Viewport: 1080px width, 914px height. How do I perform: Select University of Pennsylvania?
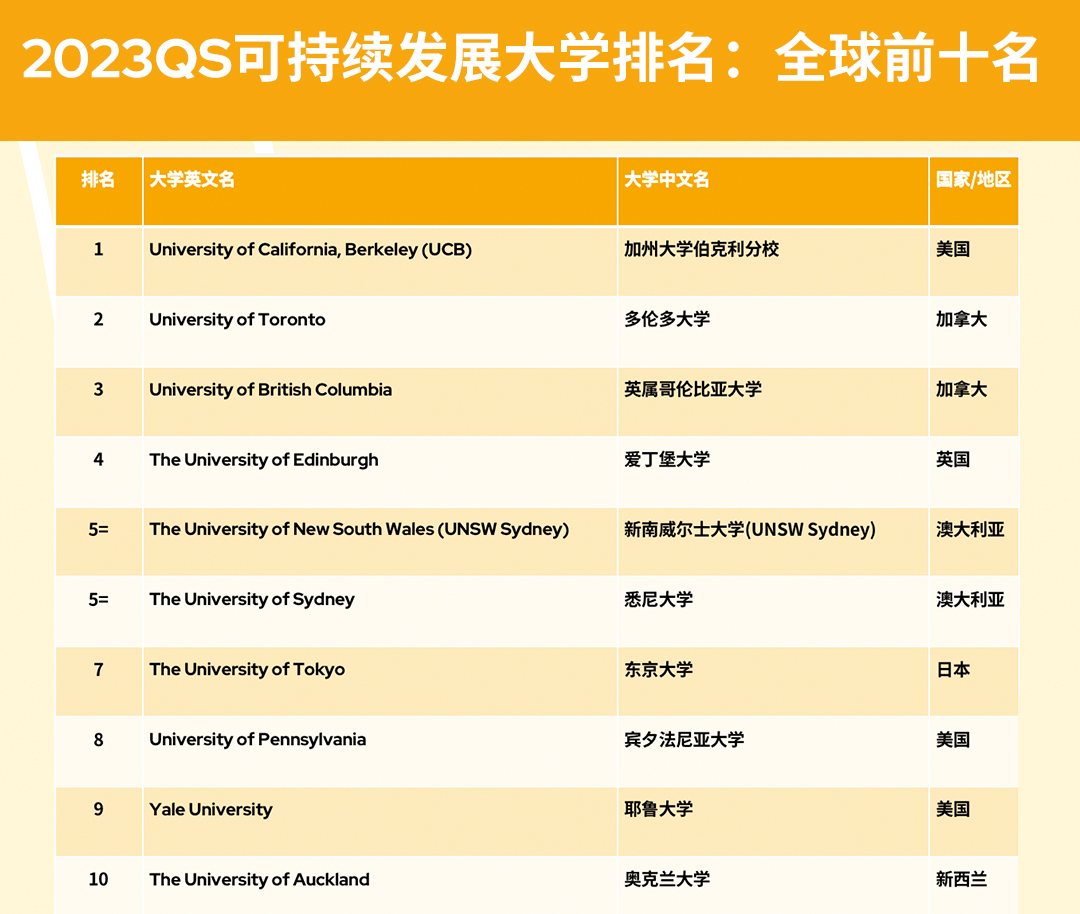[x=256, y=739]
